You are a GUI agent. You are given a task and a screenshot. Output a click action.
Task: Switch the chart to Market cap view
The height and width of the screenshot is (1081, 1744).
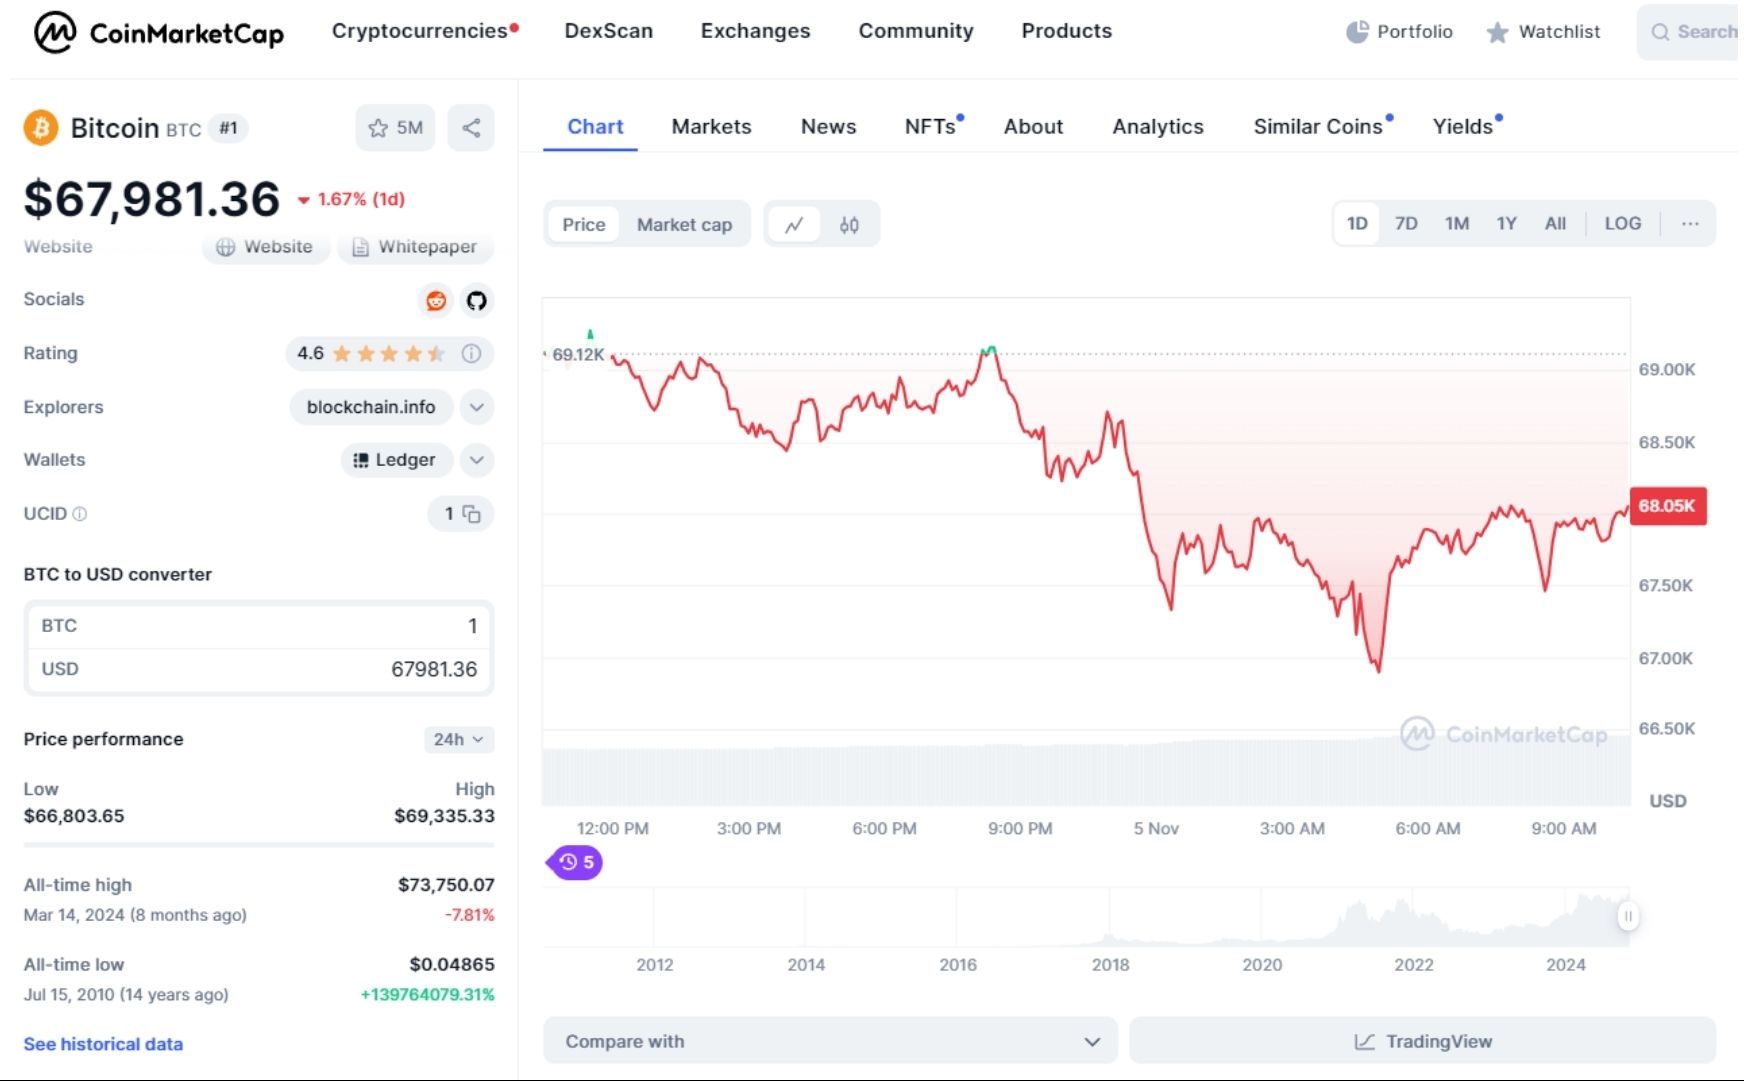pos(684,224)
